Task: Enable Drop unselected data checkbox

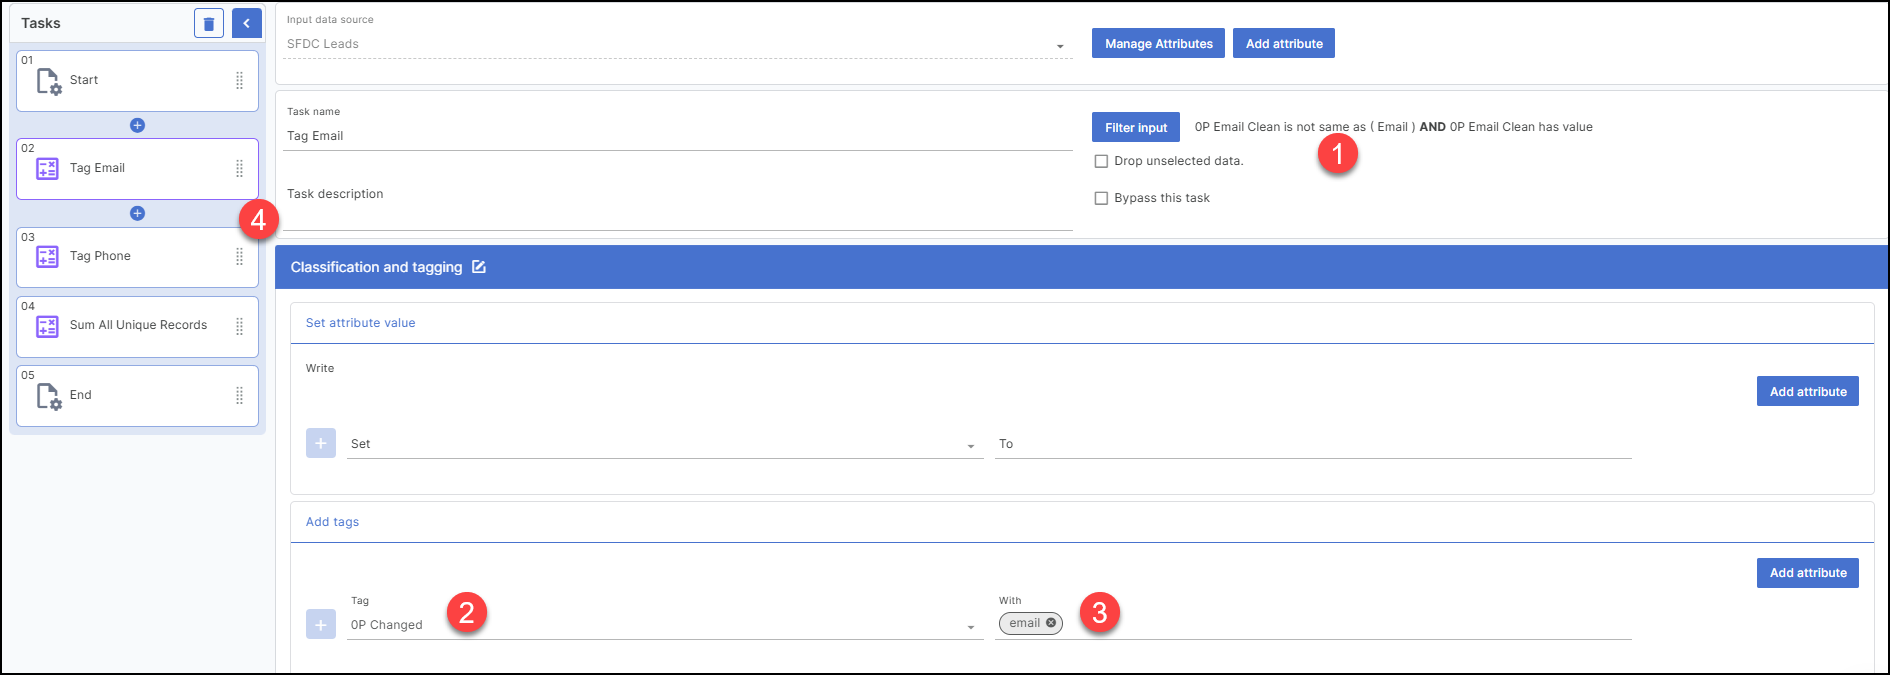Action: (x=1101, y=161)
